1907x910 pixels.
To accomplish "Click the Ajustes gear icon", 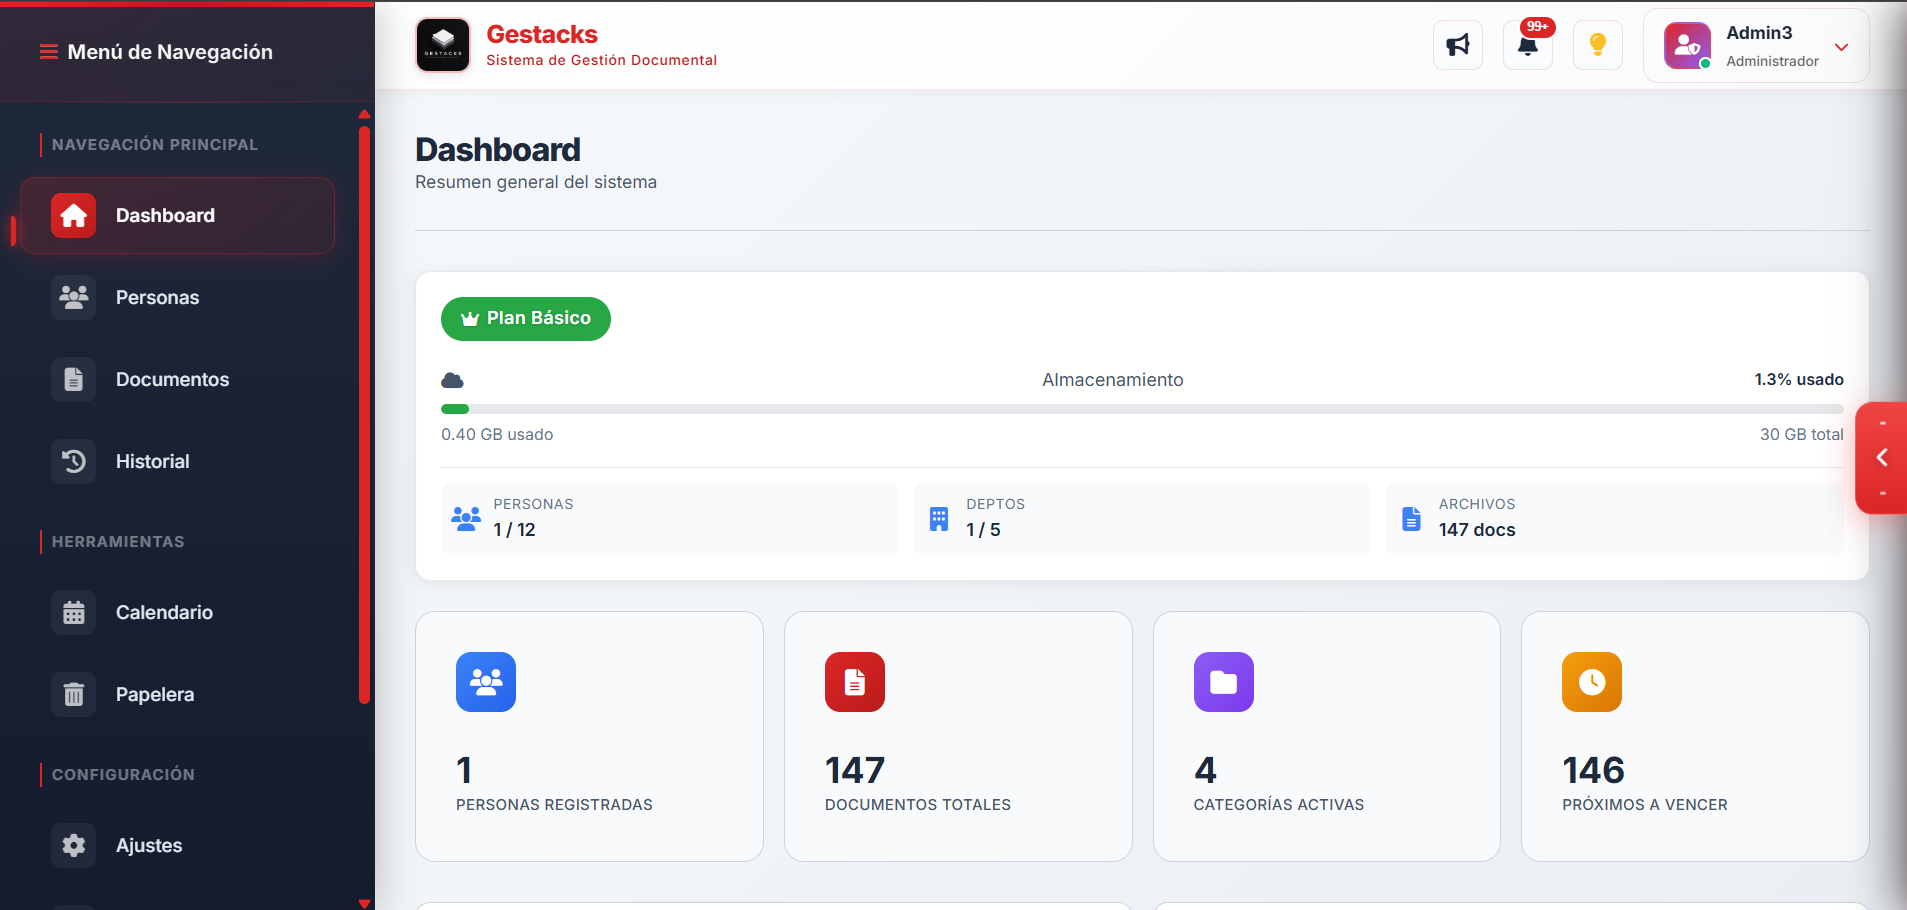I will pyautogui.click(x=73, y=845).
